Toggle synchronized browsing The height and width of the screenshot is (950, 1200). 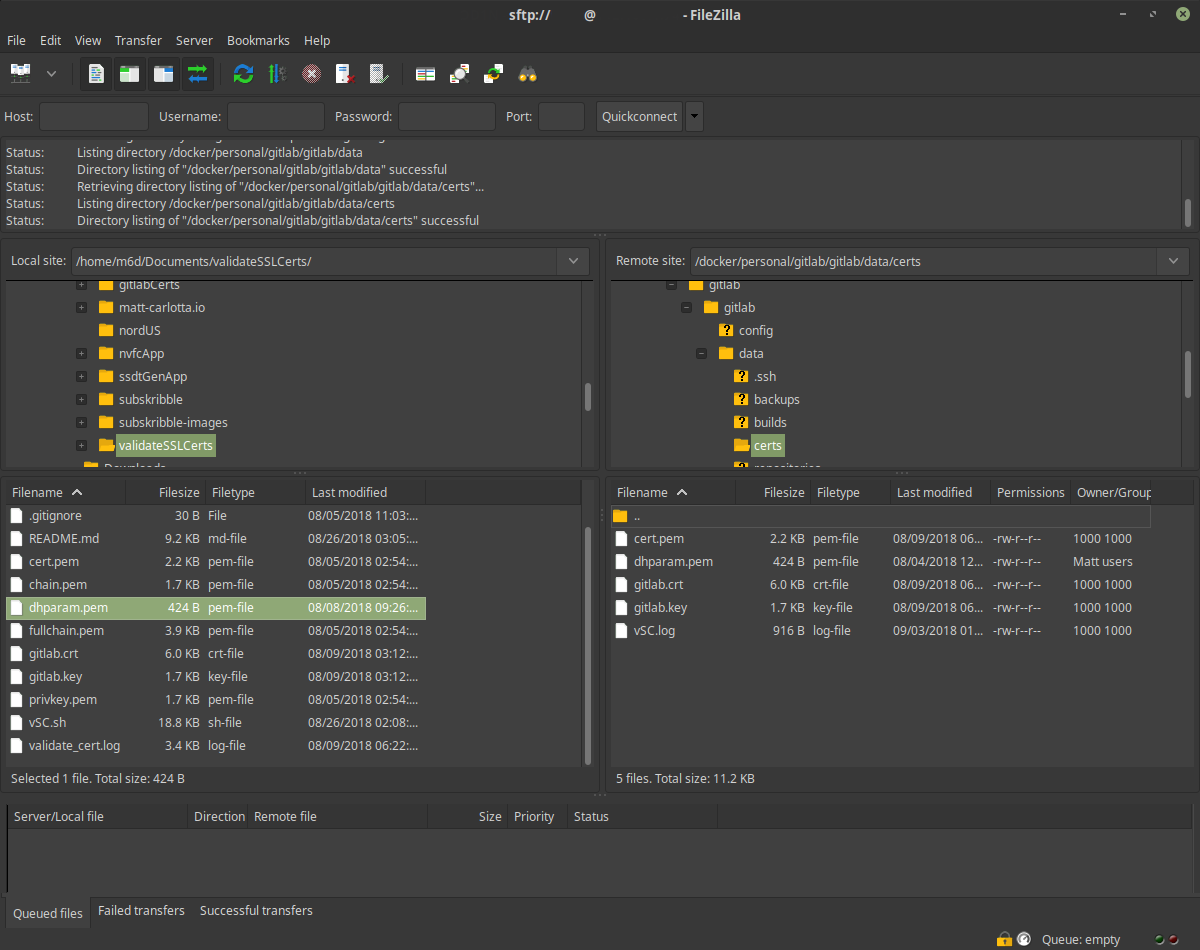493,73
